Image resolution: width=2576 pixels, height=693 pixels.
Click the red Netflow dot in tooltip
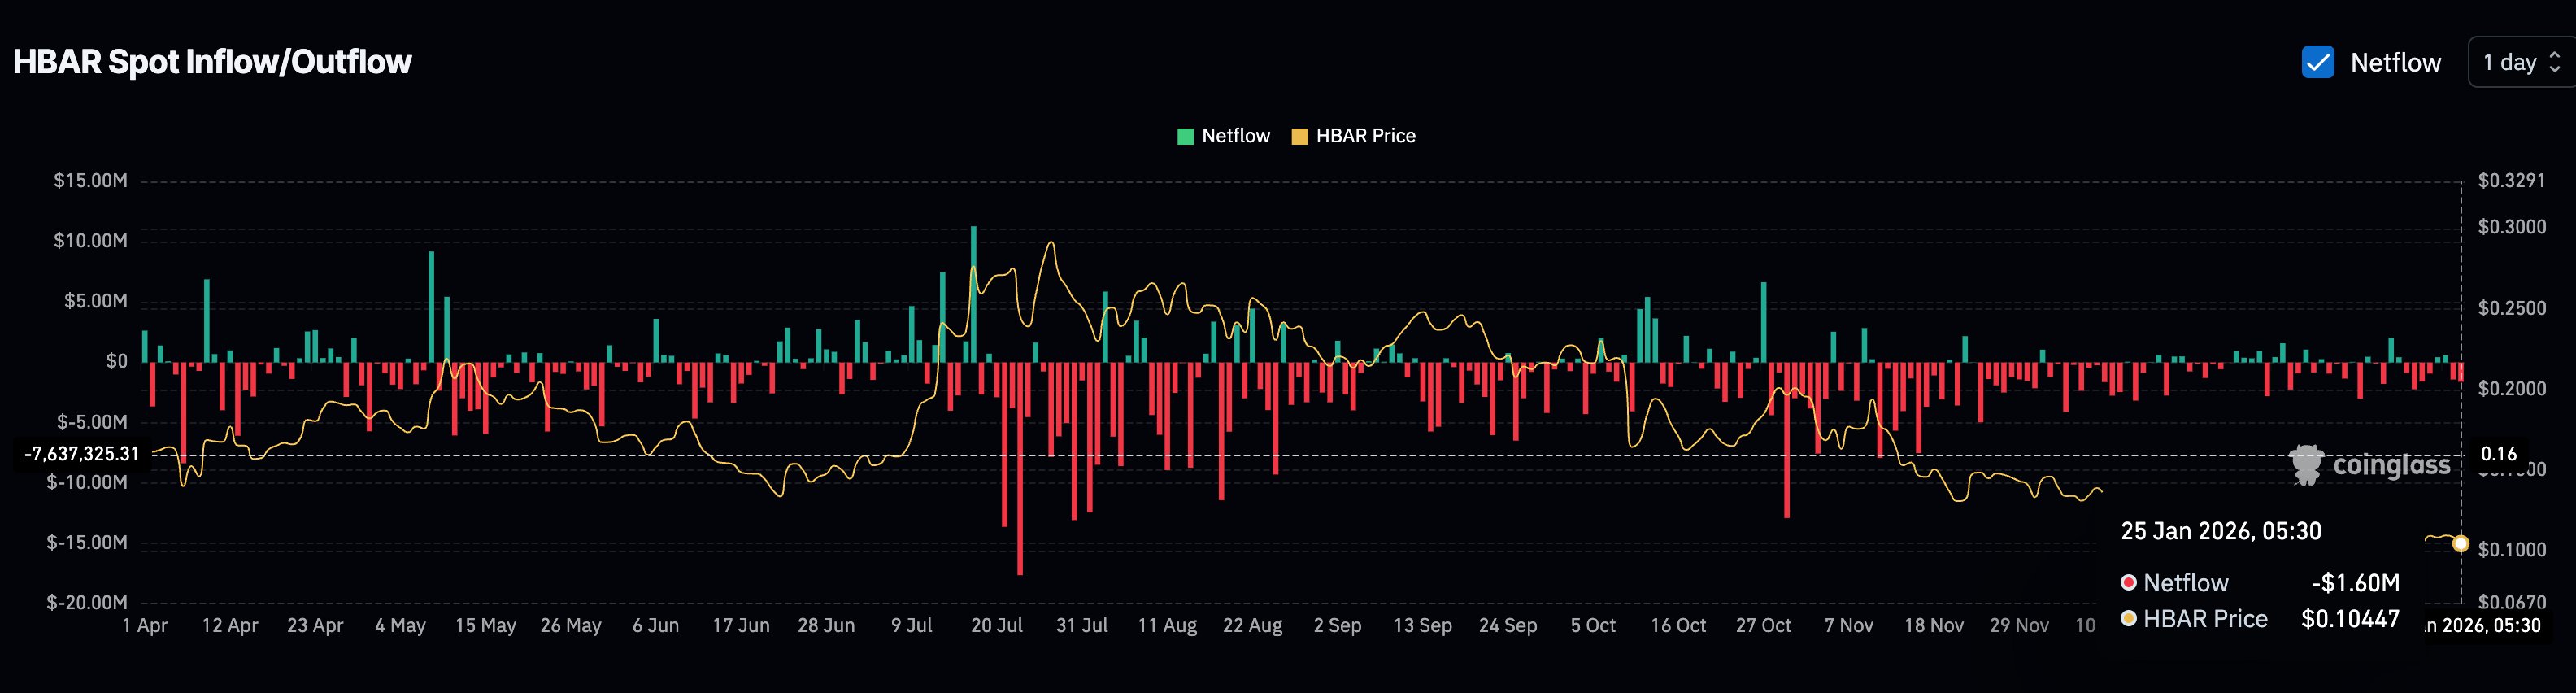point(2129,583)
